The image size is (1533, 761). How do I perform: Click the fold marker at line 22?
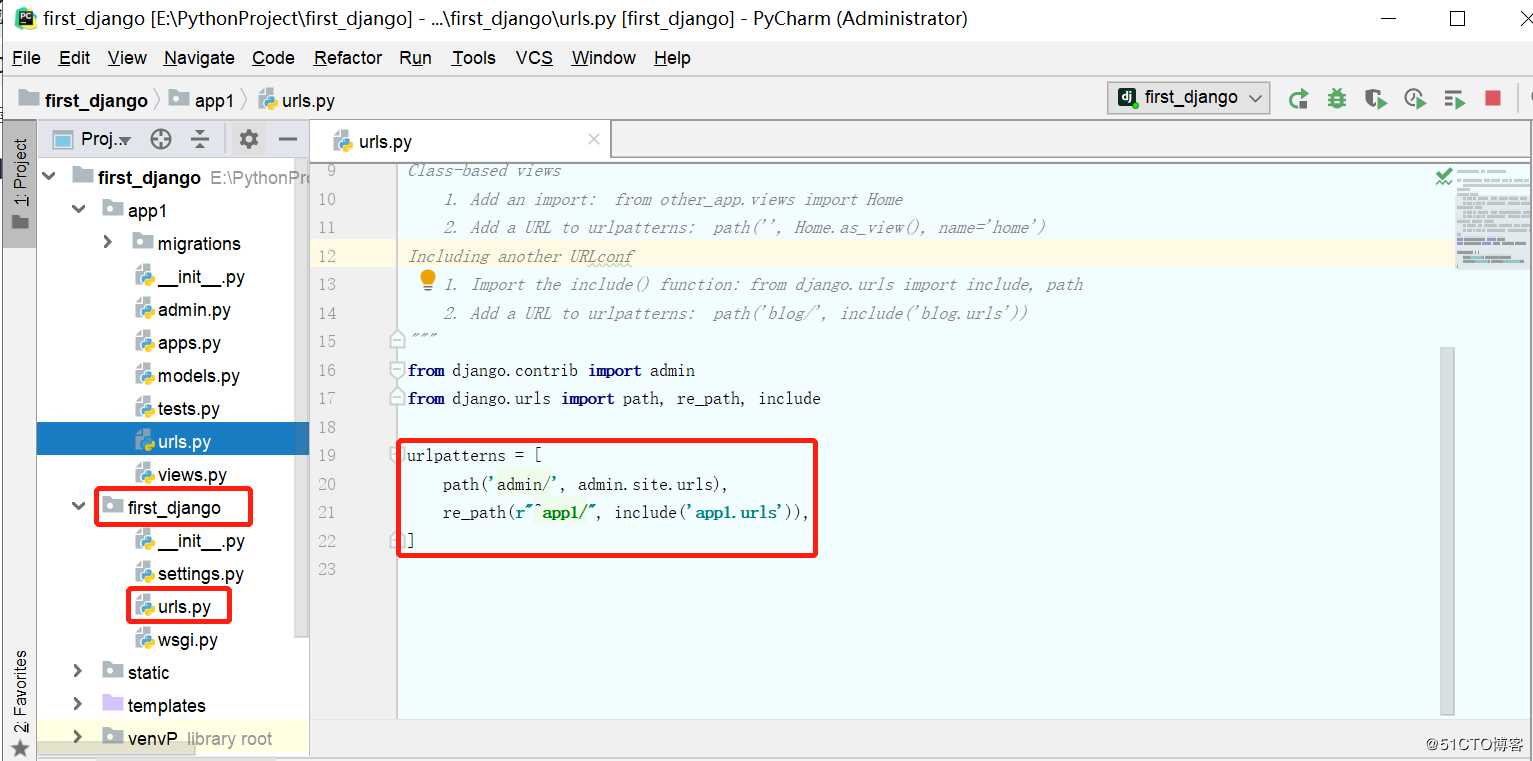397,540
